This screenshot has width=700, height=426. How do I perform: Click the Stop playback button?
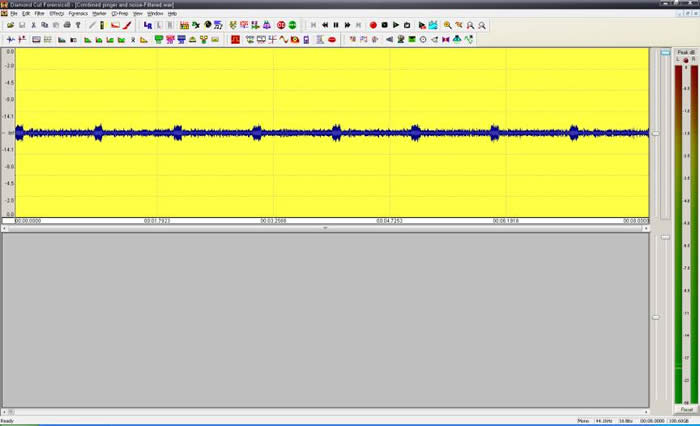pyautogui.click(x=384, y=25)
